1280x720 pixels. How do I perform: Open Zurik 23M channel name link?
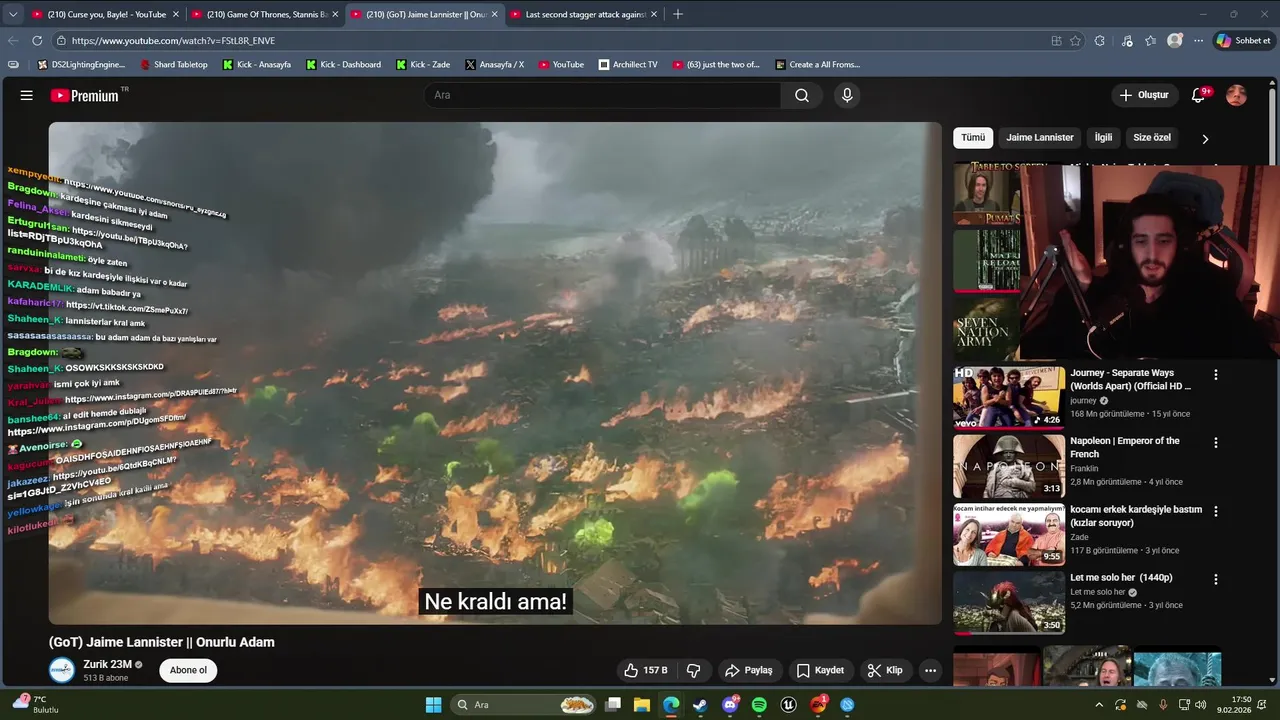point(108,664)
